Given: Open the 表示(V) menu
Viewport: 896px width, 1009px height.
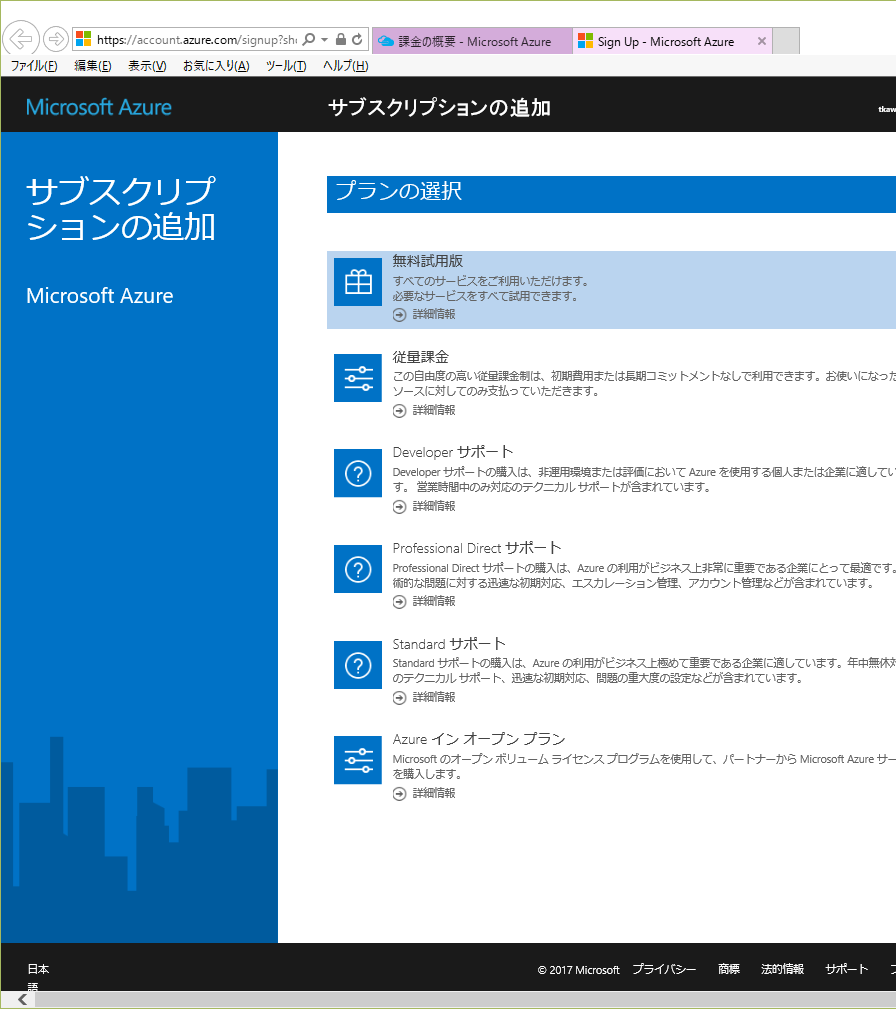Looking at the screenshot, I should 147,66.
